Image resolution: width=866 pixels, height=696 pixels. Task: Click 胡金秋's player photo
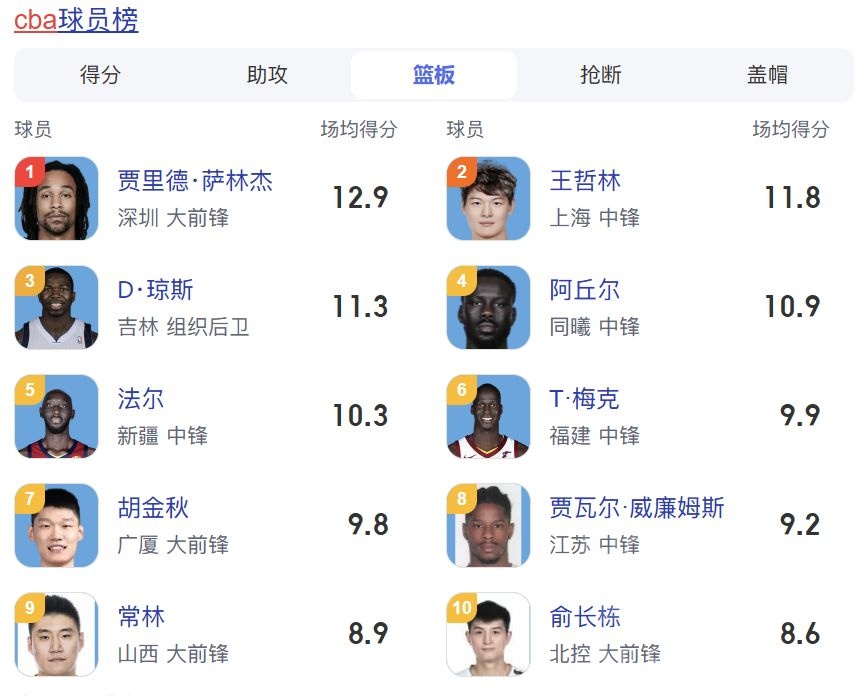57,525
